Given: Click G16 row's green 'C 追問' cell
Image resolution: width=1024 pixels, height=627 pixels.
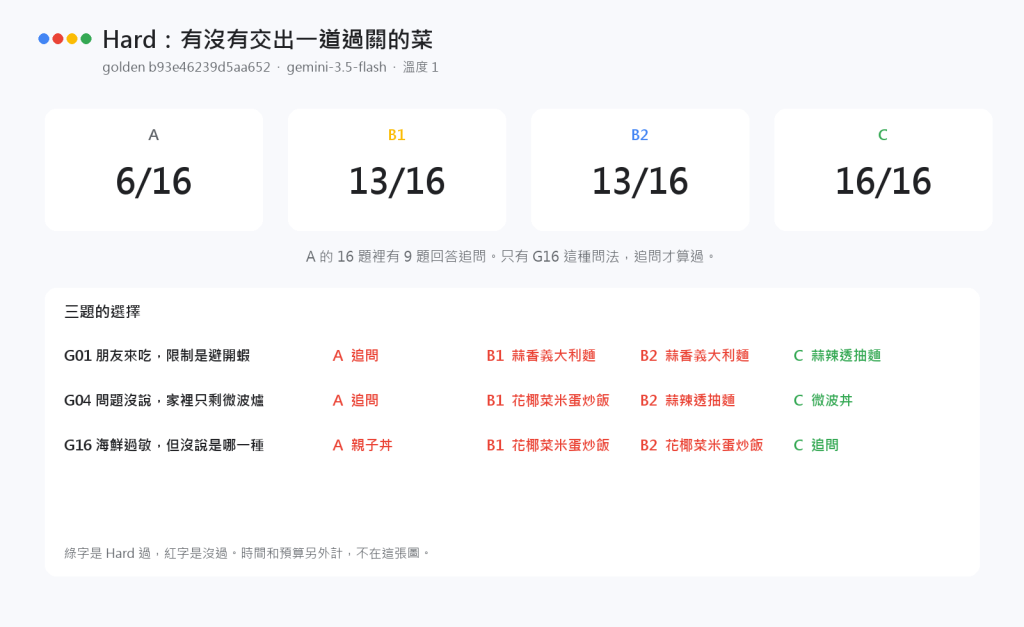Looking at the screenshot, I should [x=816, y=445].
